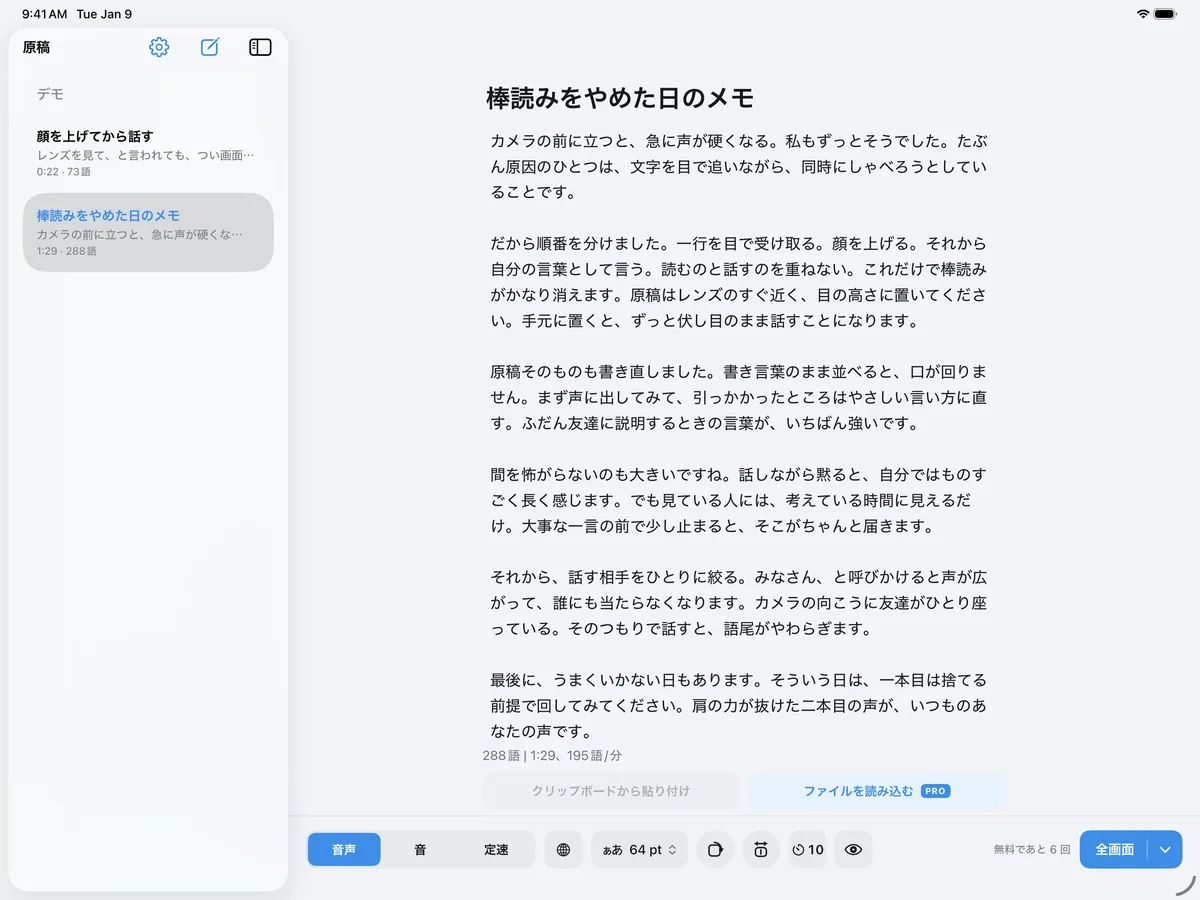Click paragraph starting 最後に、うまくいかない日も
This screenshot has height=900, width=1200.
coord(740,706)
